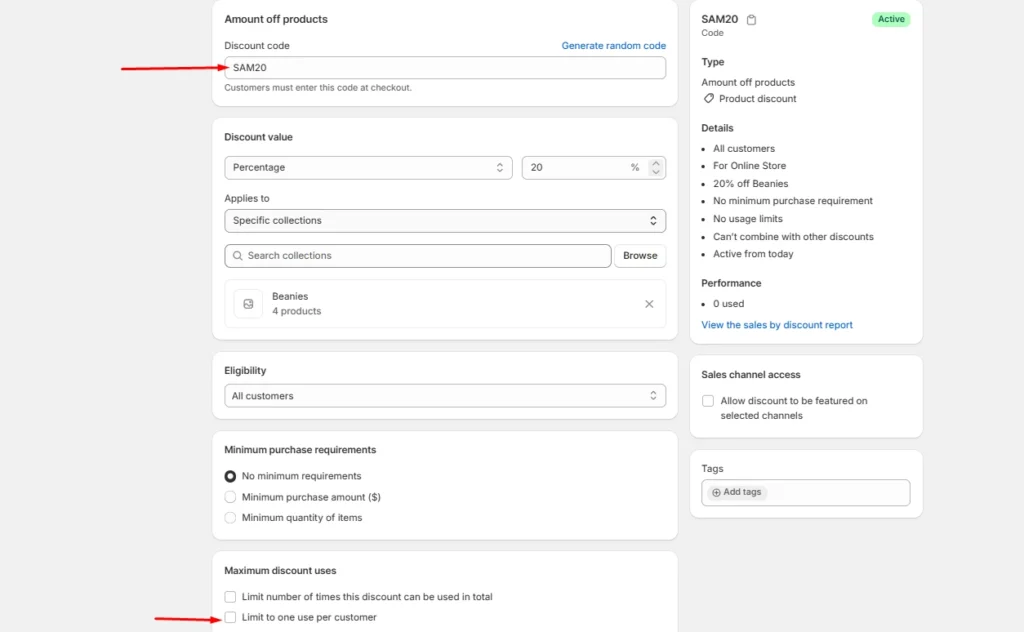The width and height of the screenshot is (1024, 632).
Task: Click the 'Customers must enter this code' hint
Action: (318, 87)
